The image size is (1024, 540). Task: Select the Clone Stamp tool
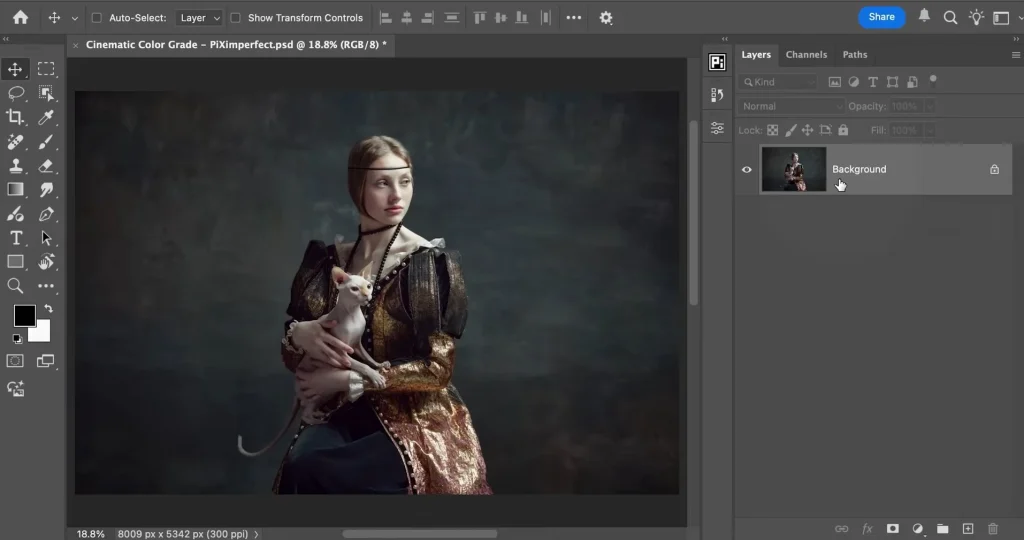coord(15,166)
